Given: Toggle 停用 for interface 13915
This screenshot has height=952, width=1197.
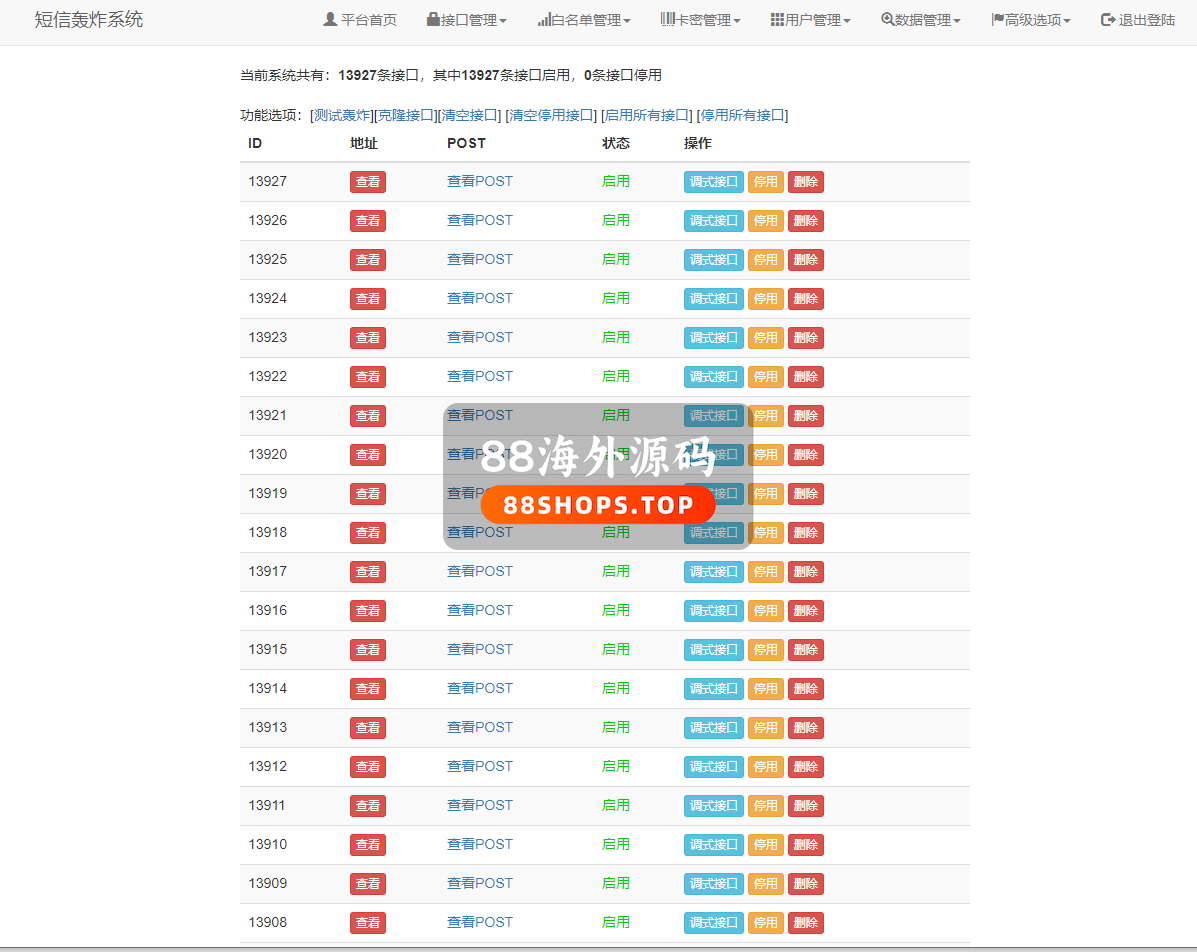Looking at the screenshot, I should click(x=765, y=650).
